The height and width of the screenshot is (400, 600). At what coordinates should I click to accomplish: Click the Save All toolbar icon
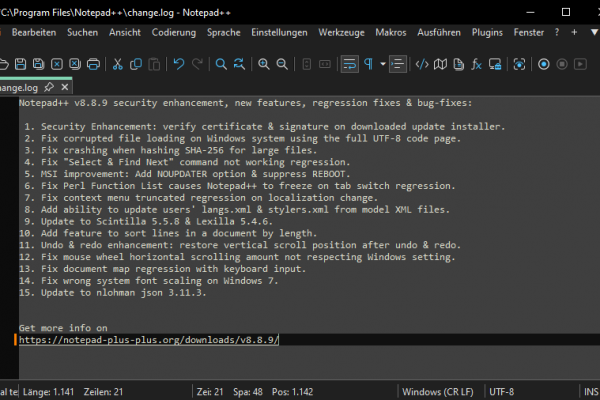(38, 64)
